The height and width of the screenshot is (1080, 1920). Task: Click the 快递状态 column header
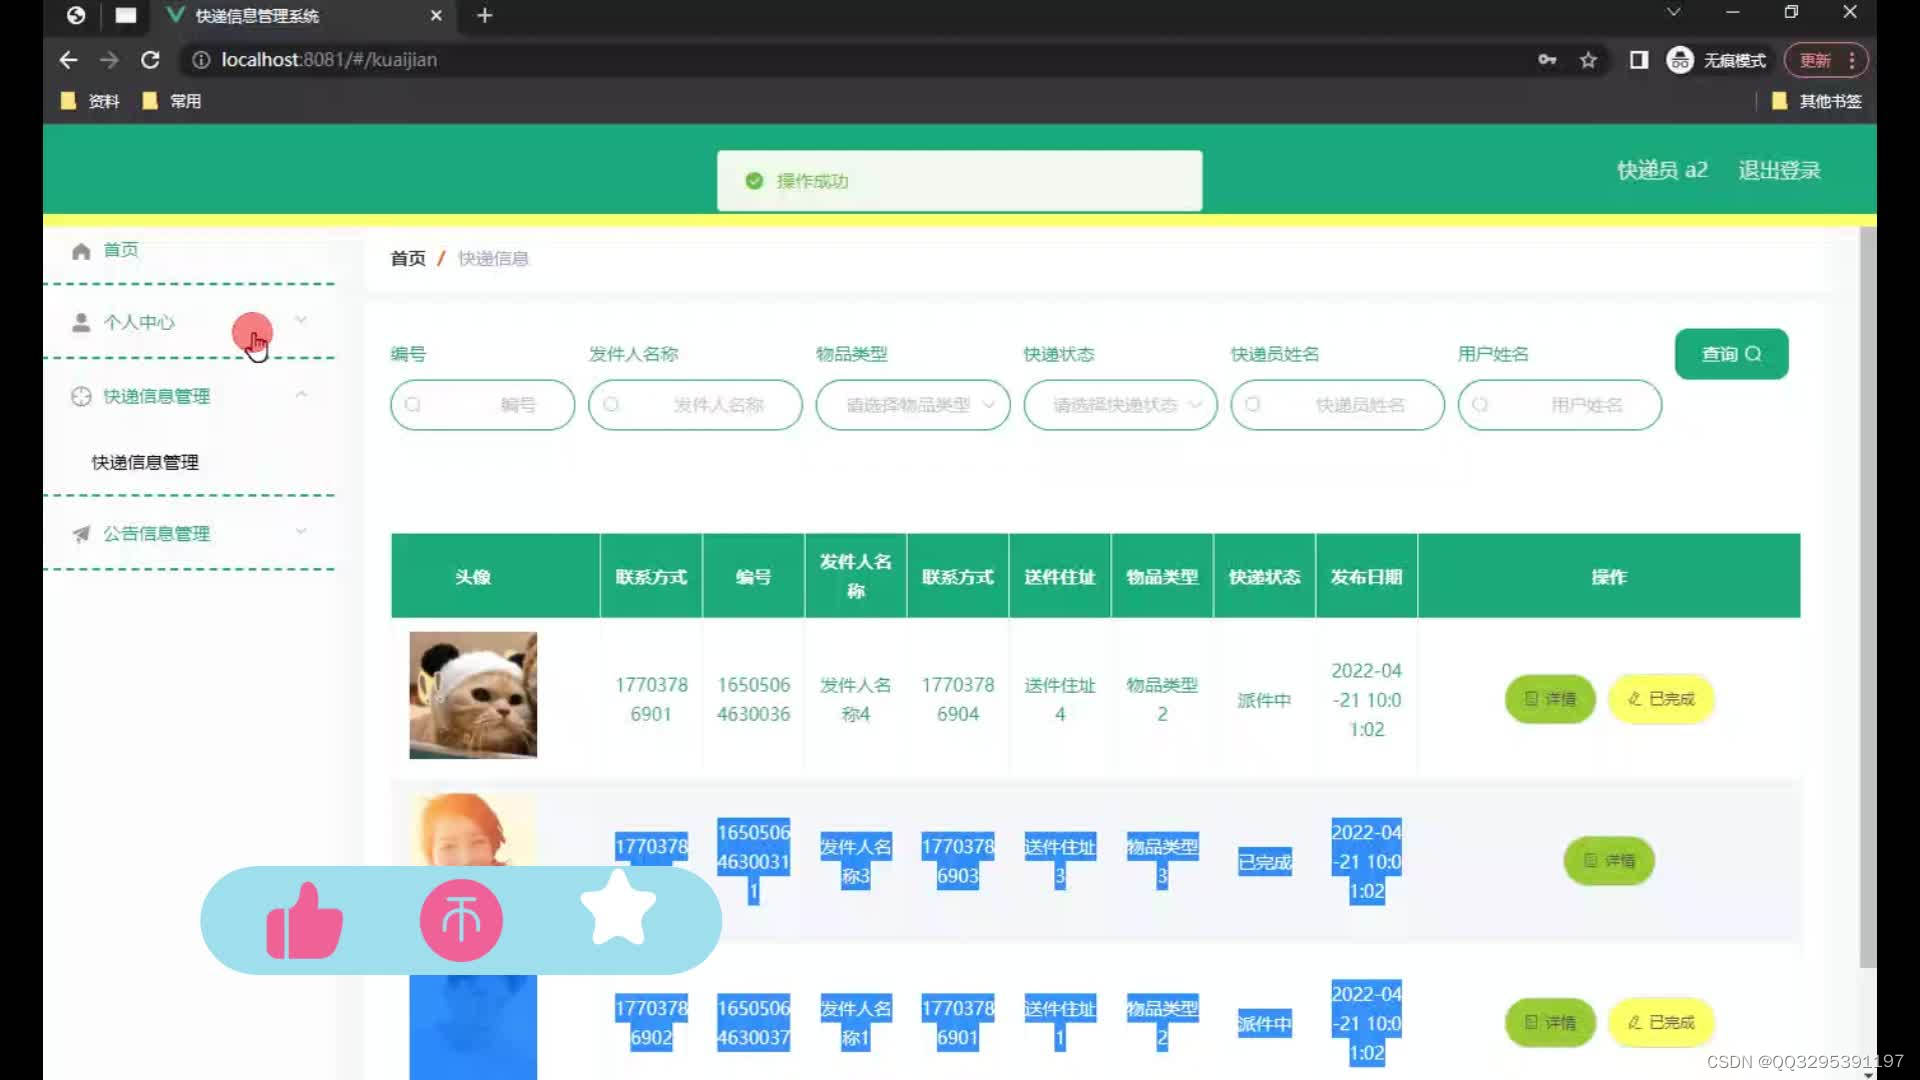(1264, 577)
